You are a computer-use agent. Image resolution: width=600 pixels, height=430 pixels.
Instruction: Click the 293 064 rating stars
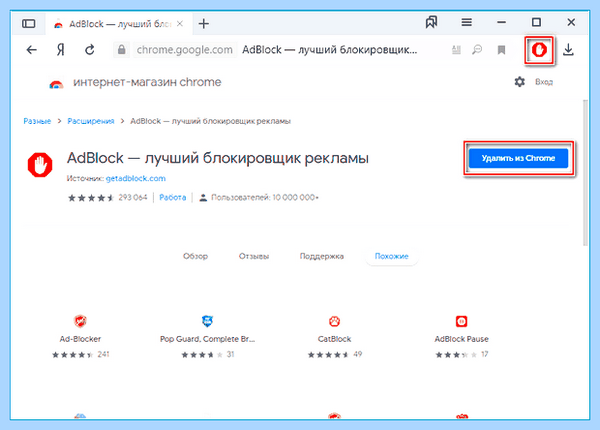point(91,198)
